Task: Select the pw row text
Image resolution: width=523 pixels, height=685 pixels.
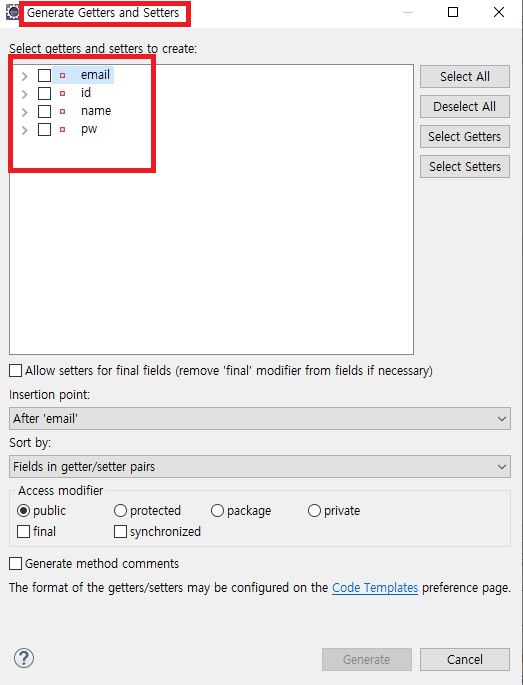Action: [89, 129]
